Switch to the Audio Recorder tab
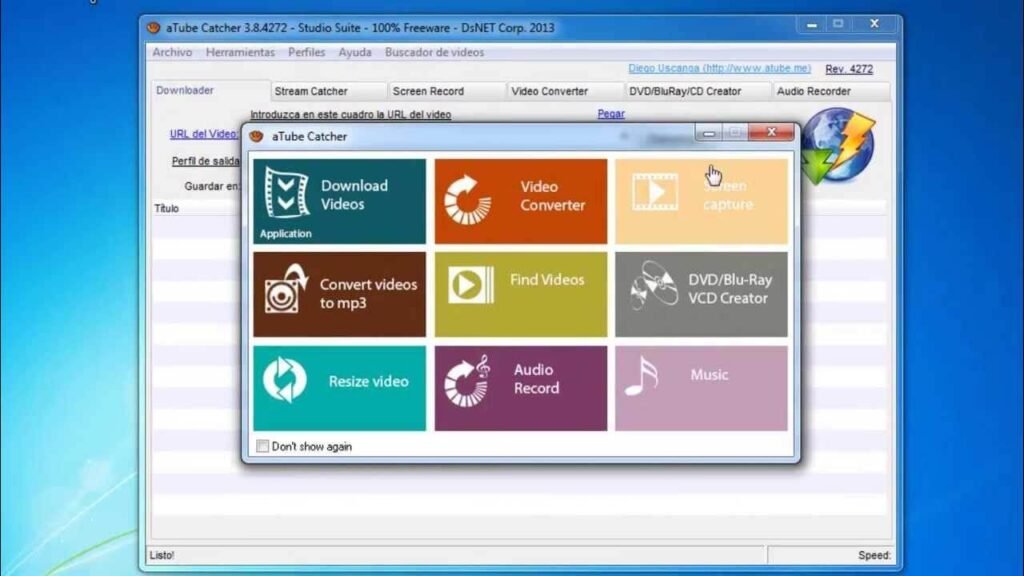This screenshot has height=576, width=1024. pyautogui.click(x=831, y=91)
